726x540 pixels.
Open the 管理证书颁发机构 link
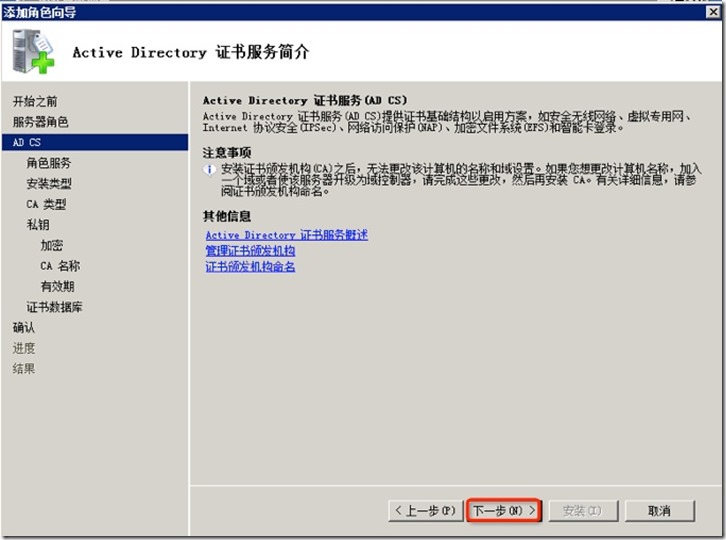coord(250,251)
